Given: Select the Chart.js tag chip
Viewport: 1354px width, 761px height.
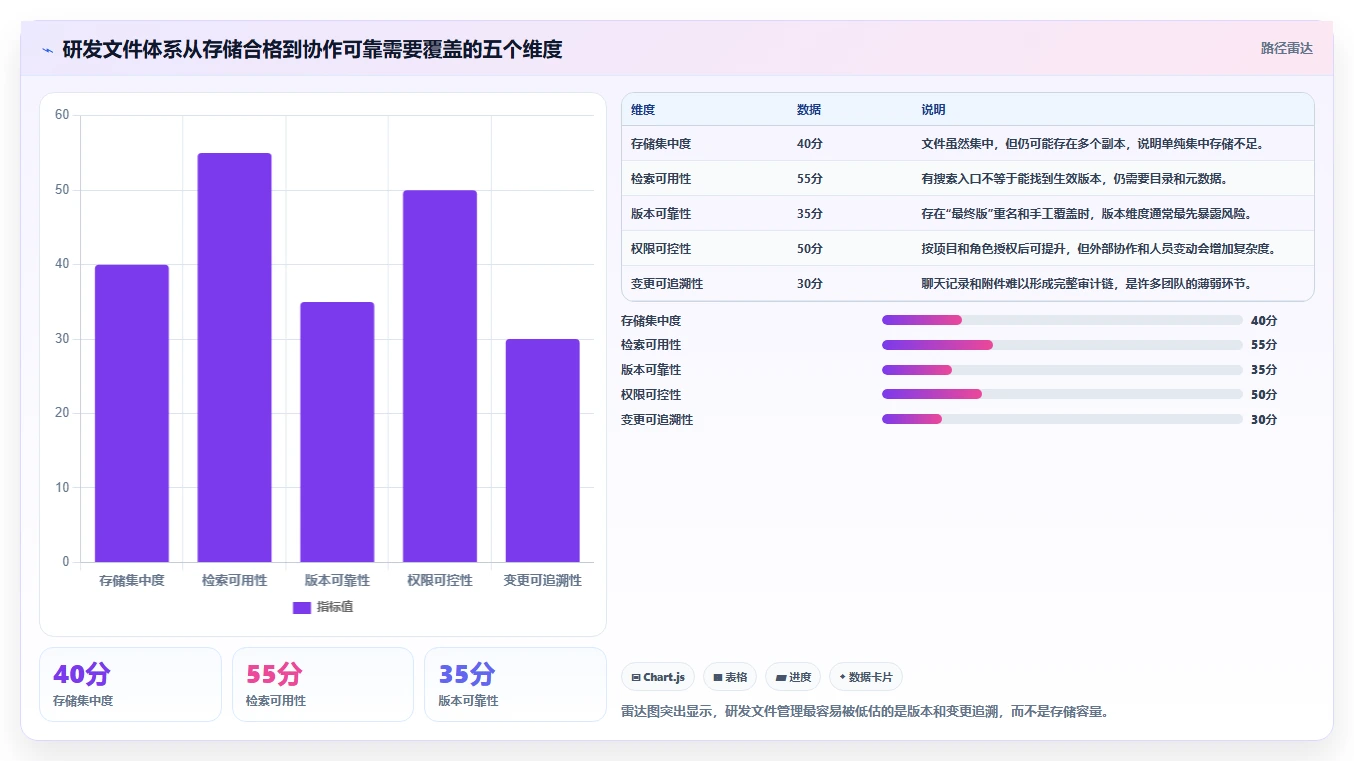Looking at the screenshot, I should click(658, 677).
